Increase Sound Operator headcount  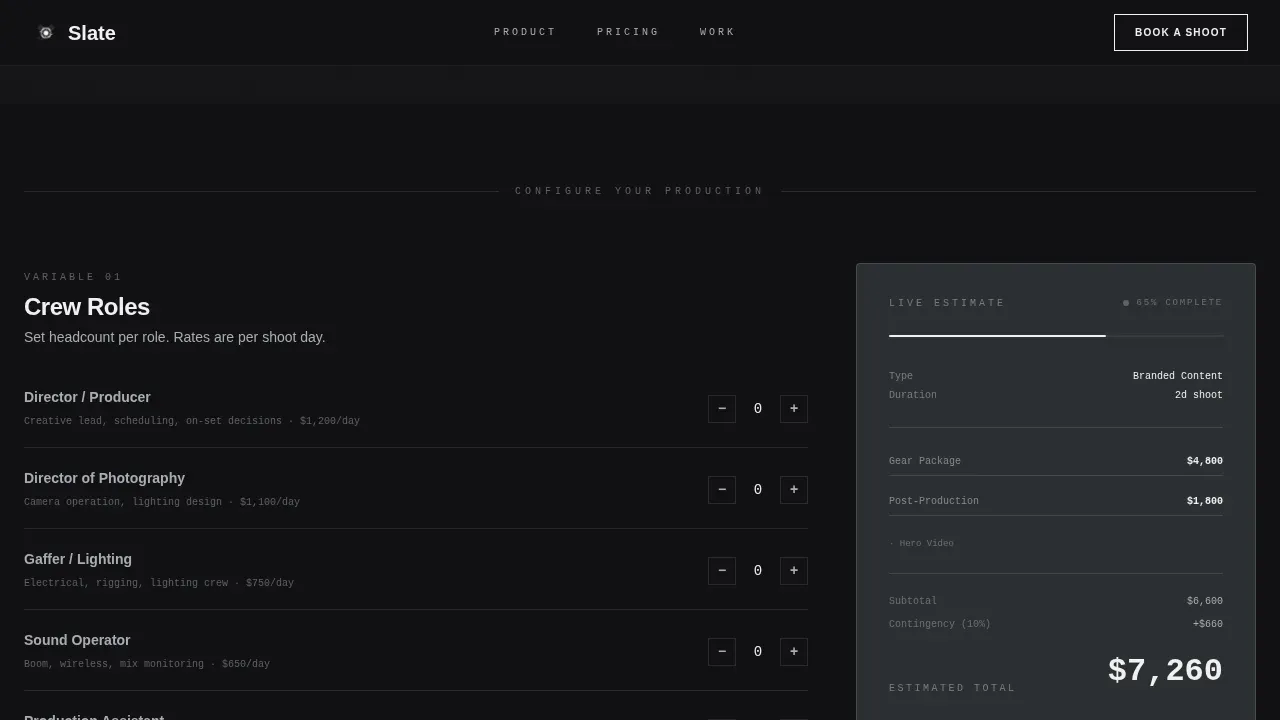794,652
